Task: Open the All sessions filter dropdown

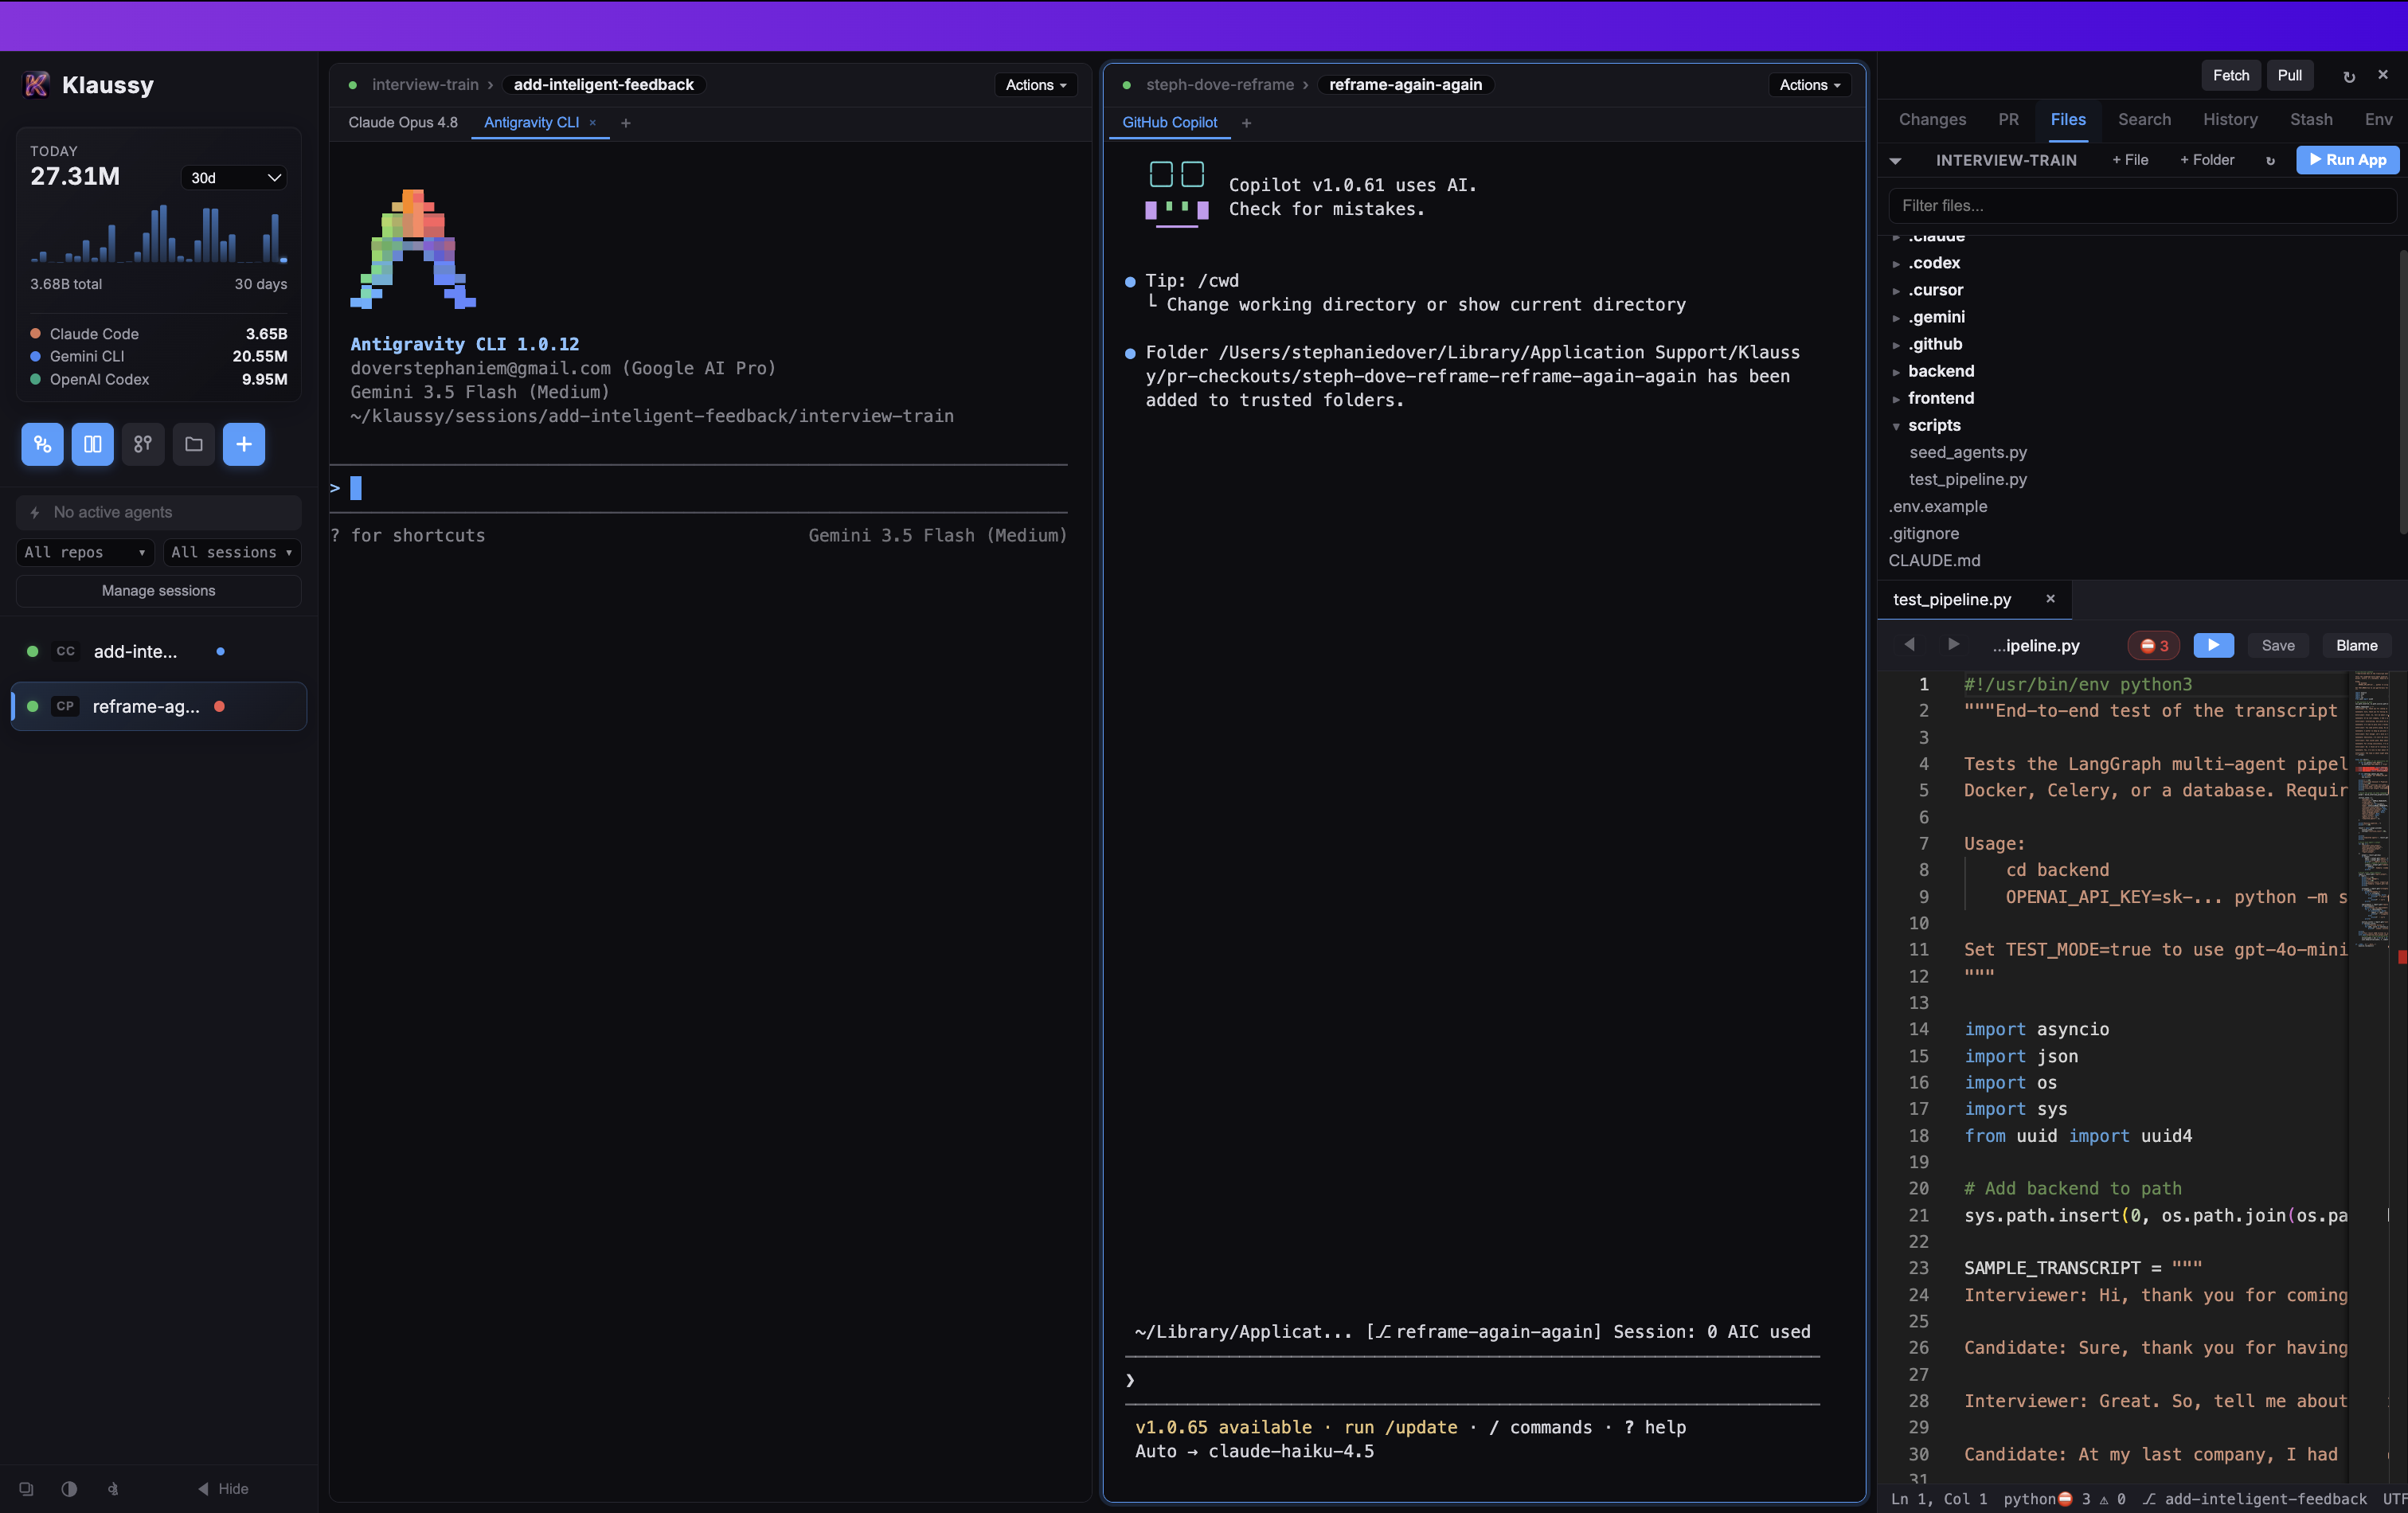Action: [x=232, y=552]
